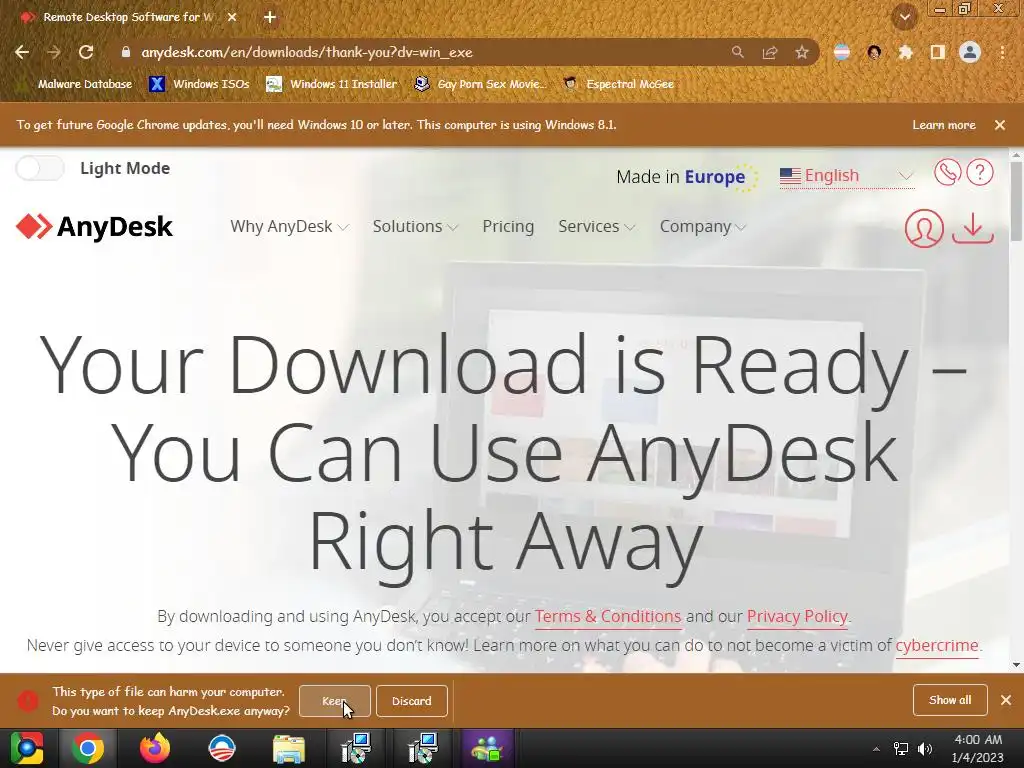
Task: Show hidden tray icons arrow
Action: (876, 749)
